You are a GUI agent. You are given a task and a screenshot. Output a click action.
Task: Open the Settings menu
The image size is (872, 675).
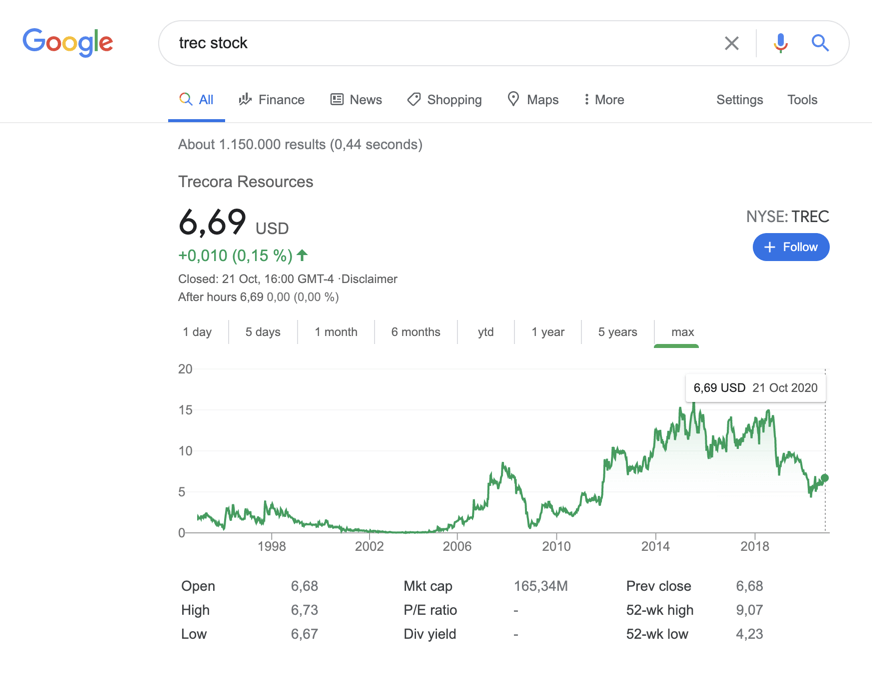click(x=739, y=100)
